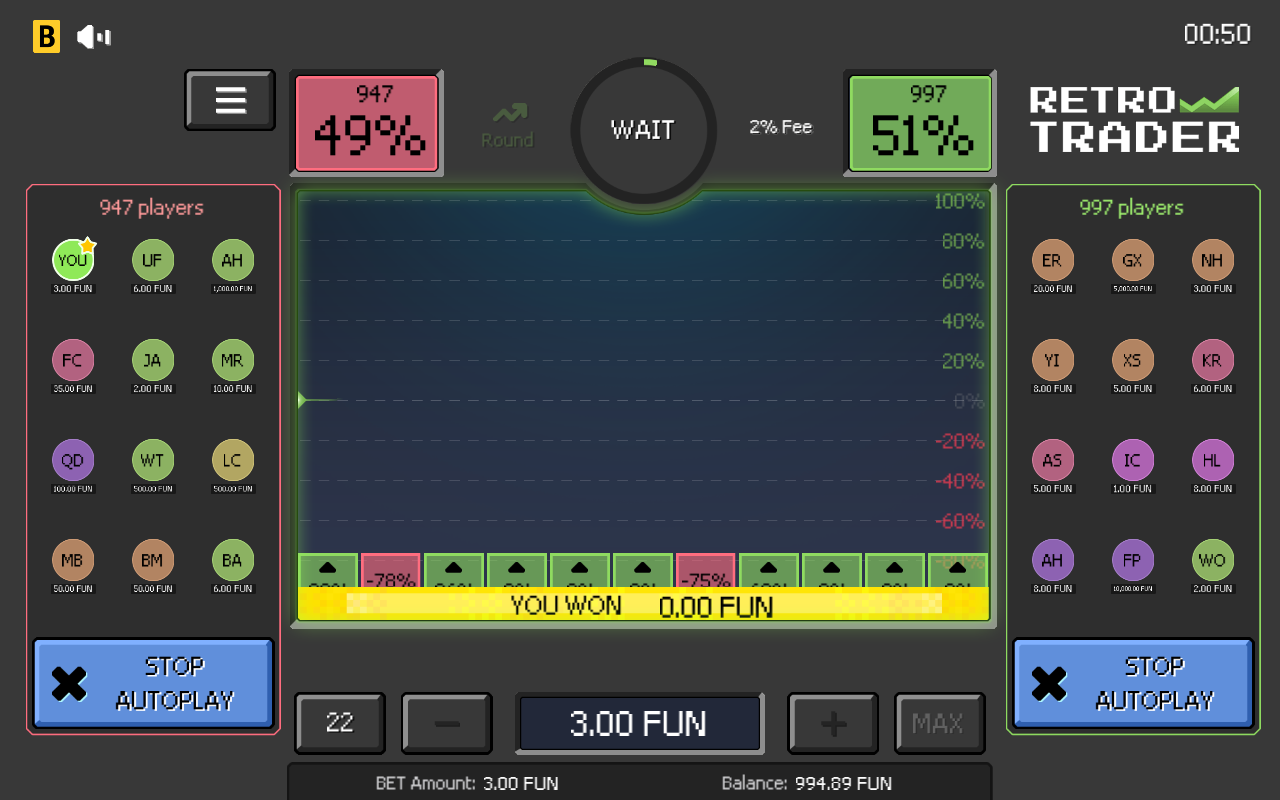
Task: Bet up on the green 51% button
Action: click(x=921, y=123)
